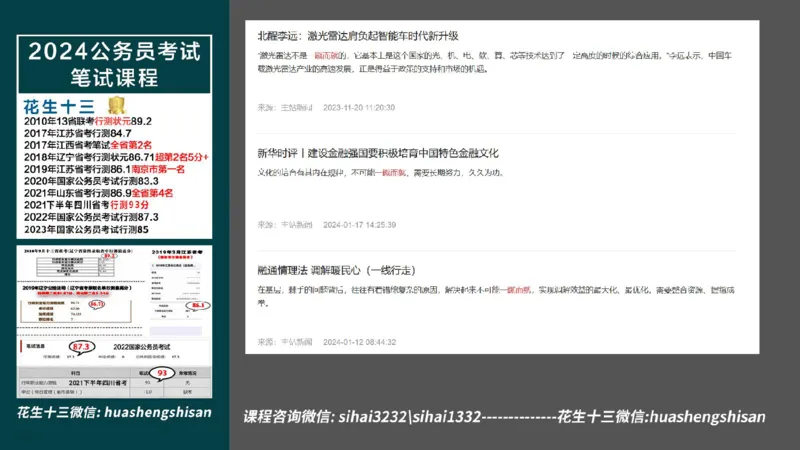Click the 课程咨询微信: sihai3232\sihai1332 caption
Screen dimensions: 800x450
pos(362,417)
